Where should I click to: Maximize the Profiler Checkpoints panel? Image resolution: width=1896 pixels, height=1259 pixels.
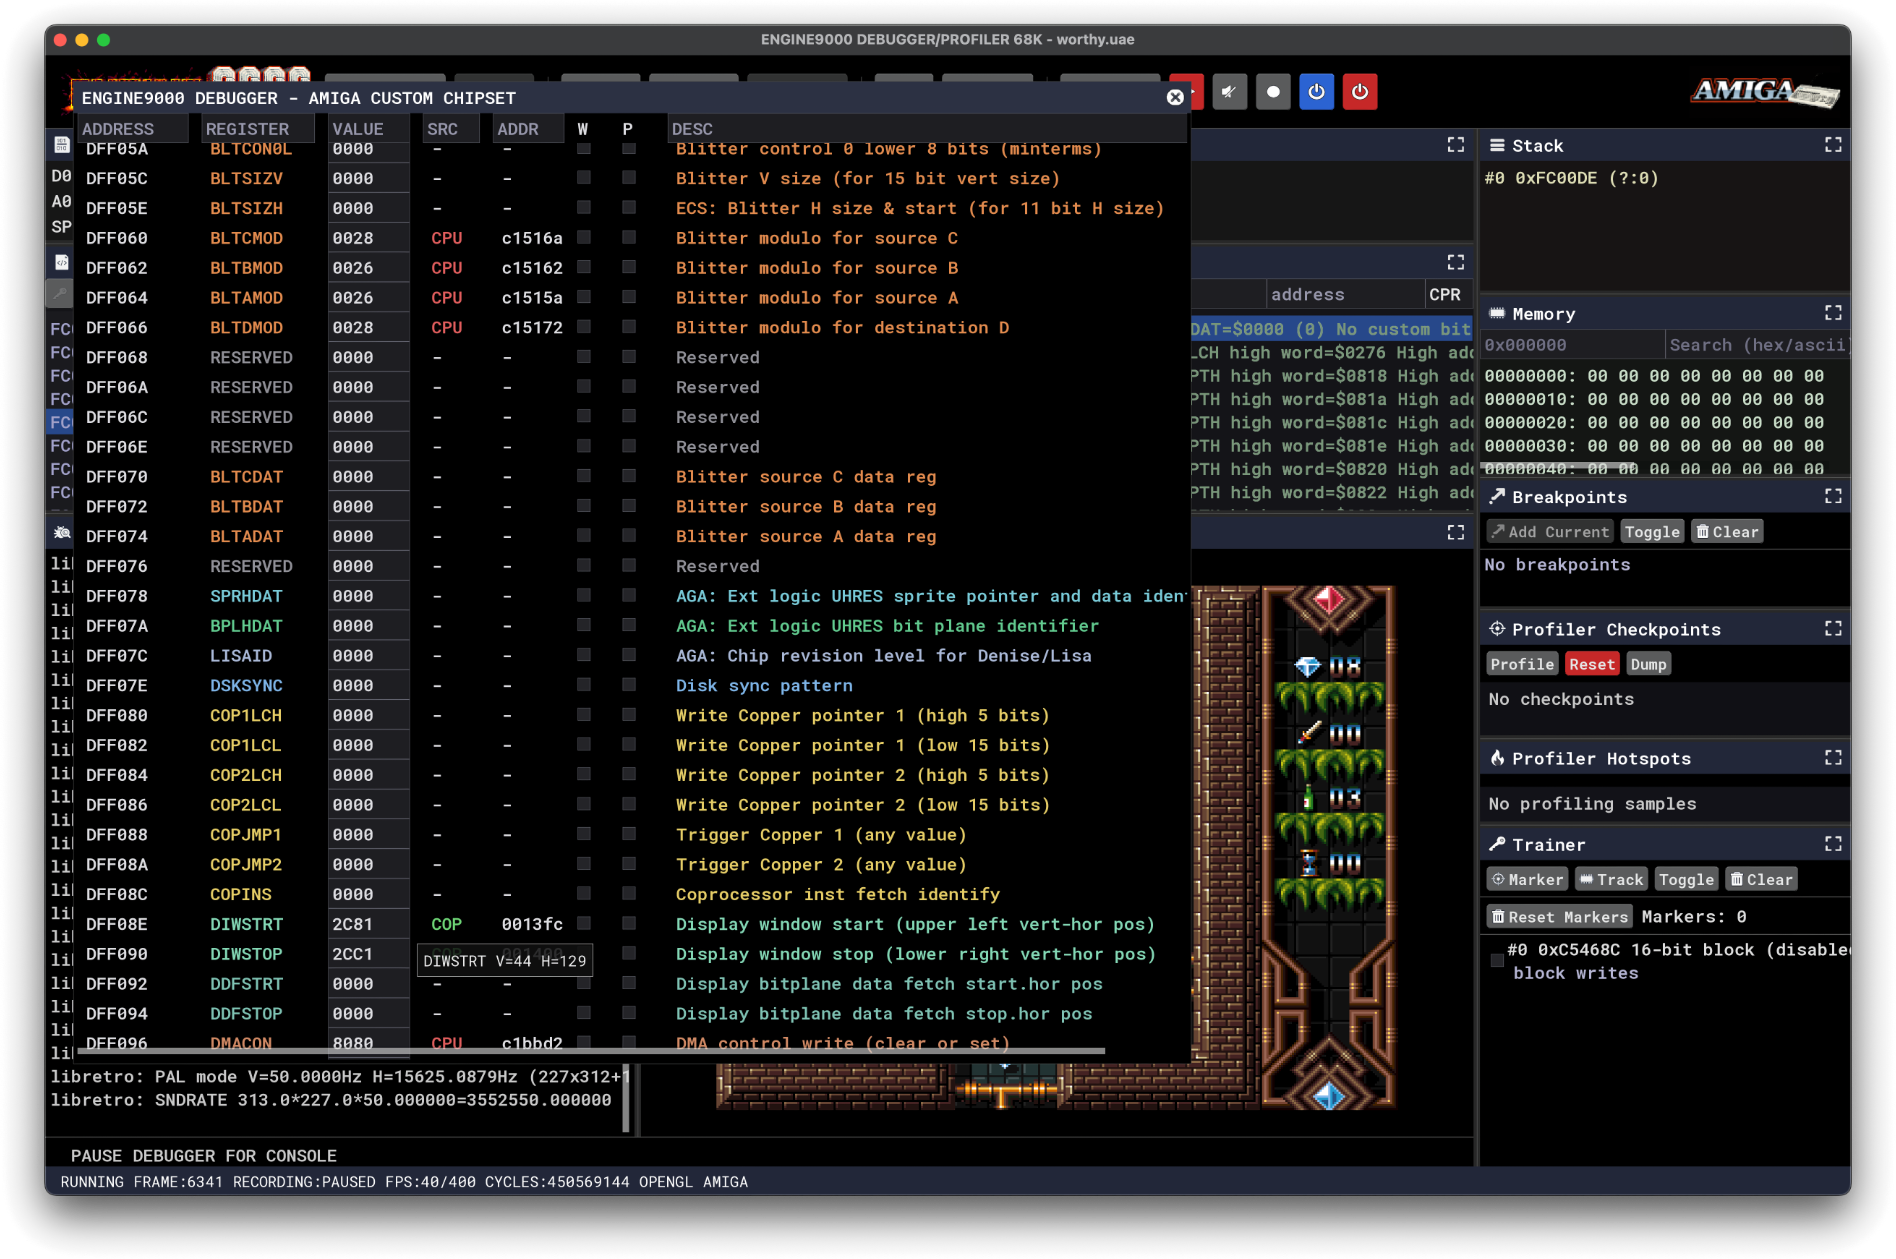click(x=1833, y=629)
